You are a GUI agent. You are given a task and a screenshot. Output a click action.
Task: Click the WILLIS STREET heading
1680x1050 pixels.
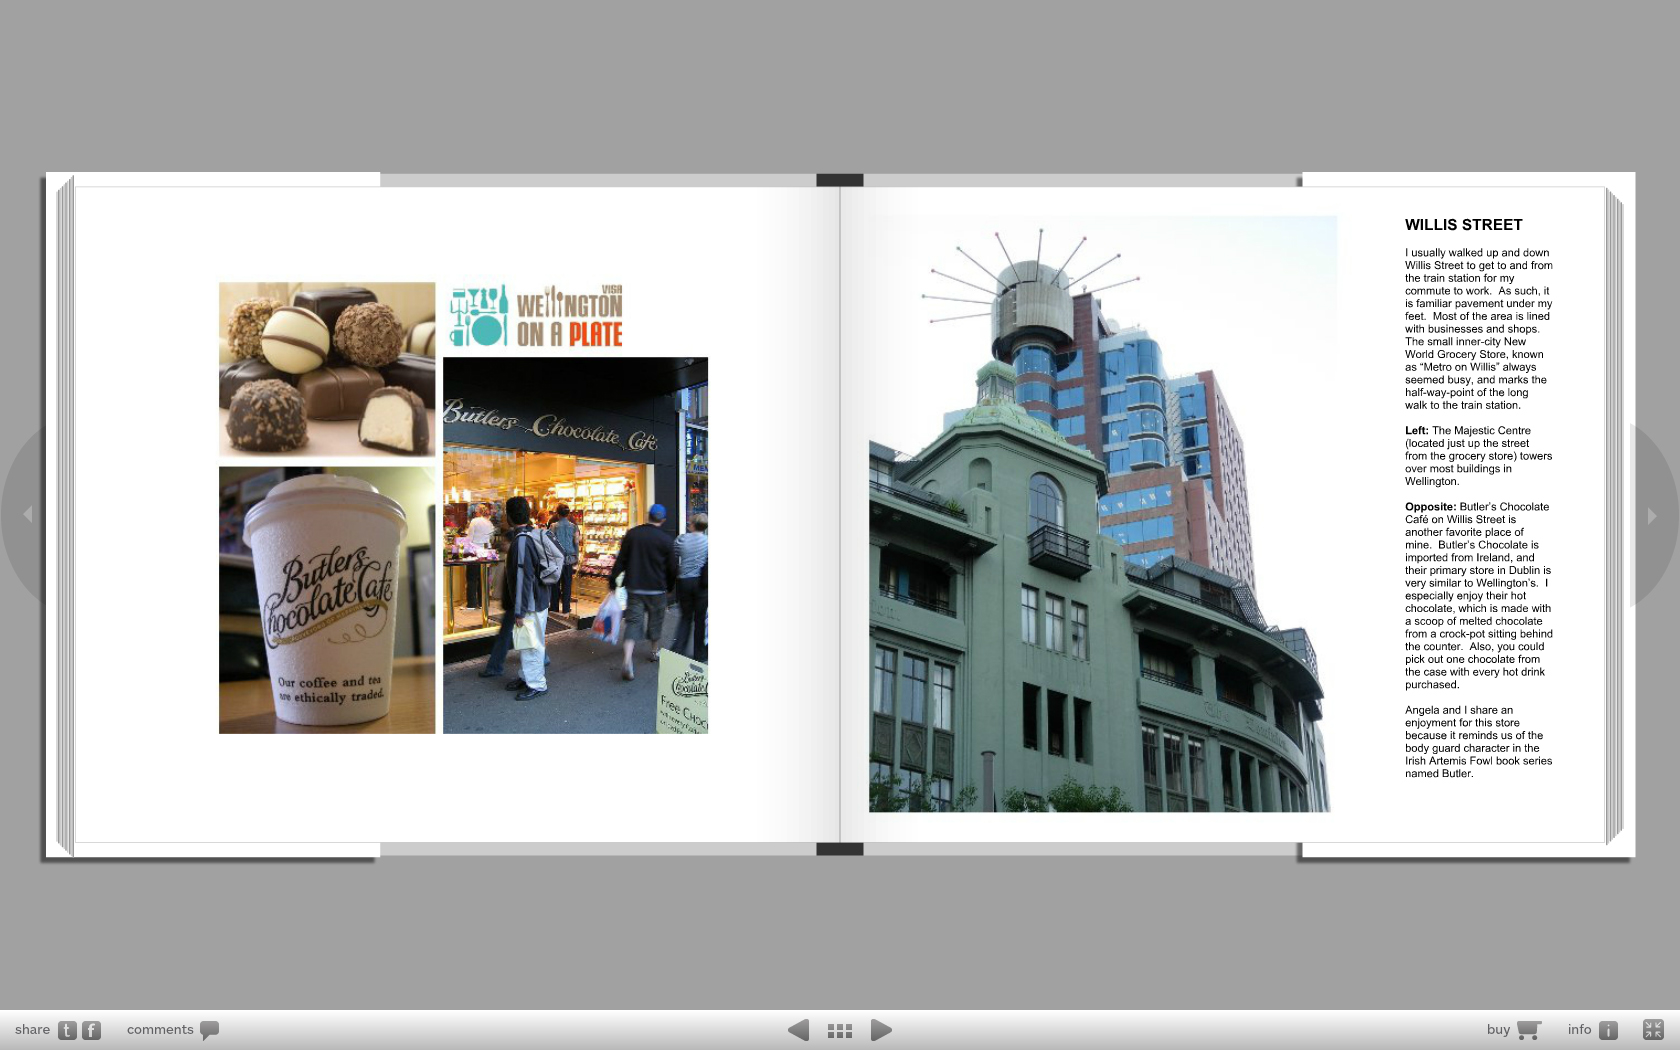coord(1463,225)
